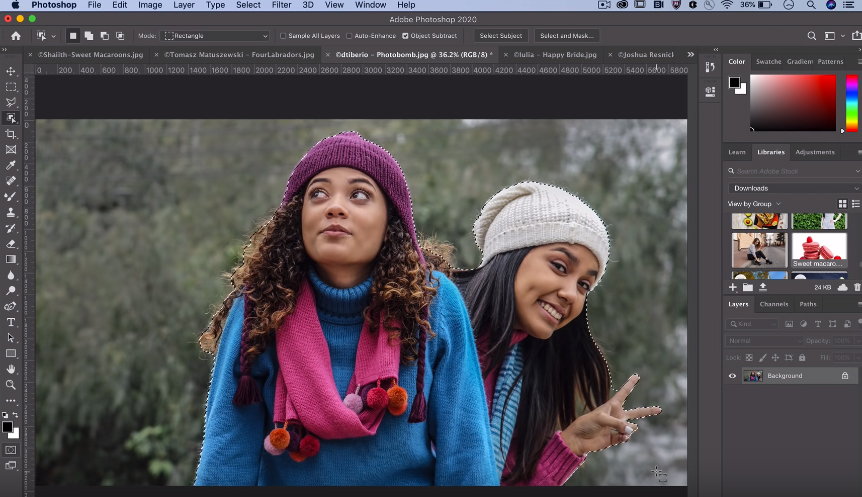Screen dimensions: 862x497
Task: Open the Filter menu
Action: [x=281, y=5]
